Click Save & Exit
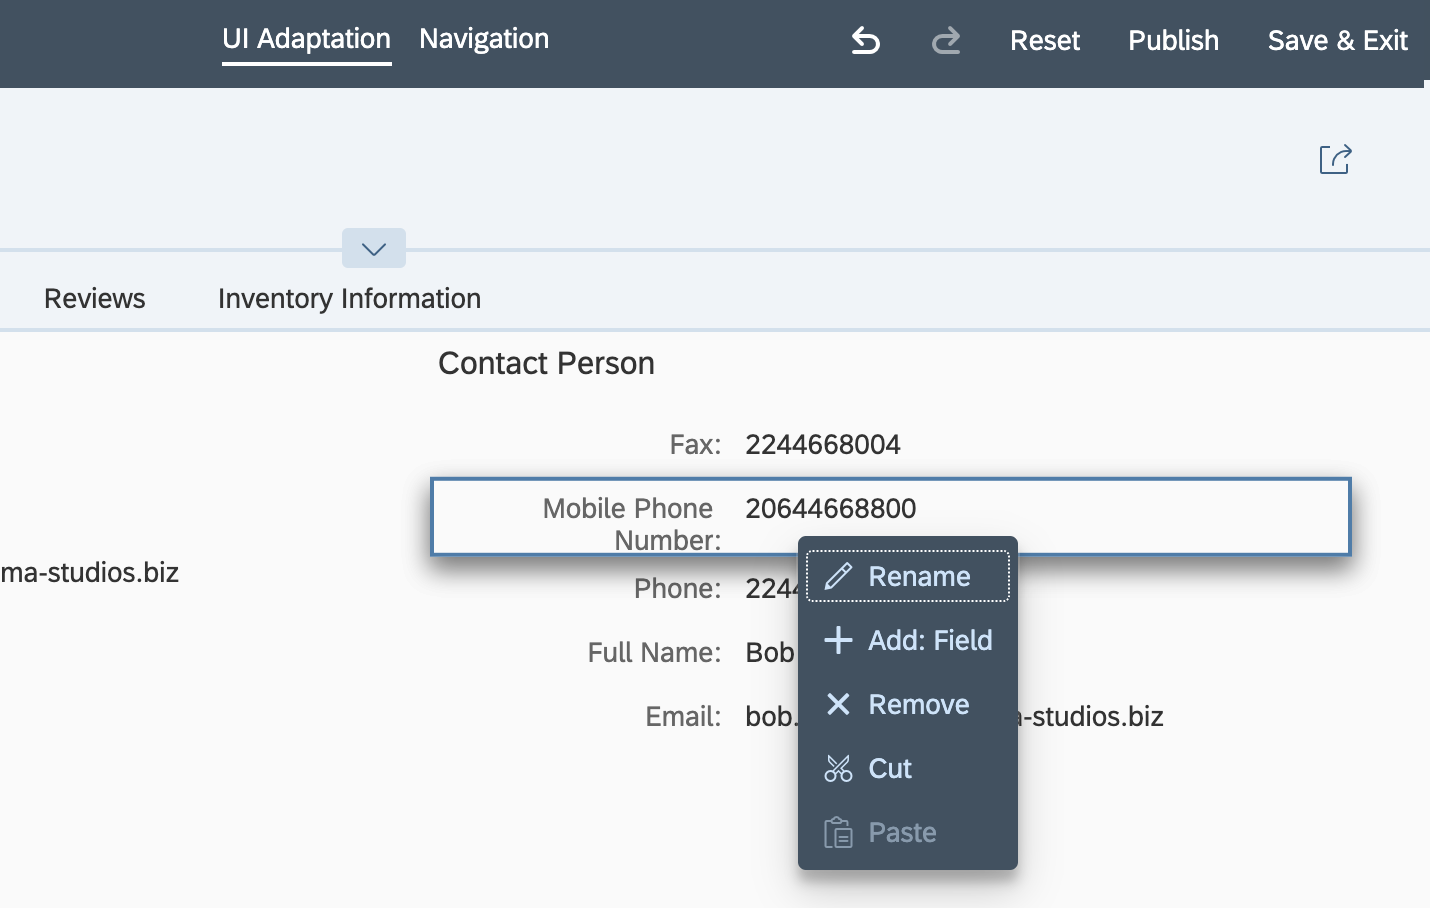This screenshot has height=908, width=1430. tap(1337, 41)
